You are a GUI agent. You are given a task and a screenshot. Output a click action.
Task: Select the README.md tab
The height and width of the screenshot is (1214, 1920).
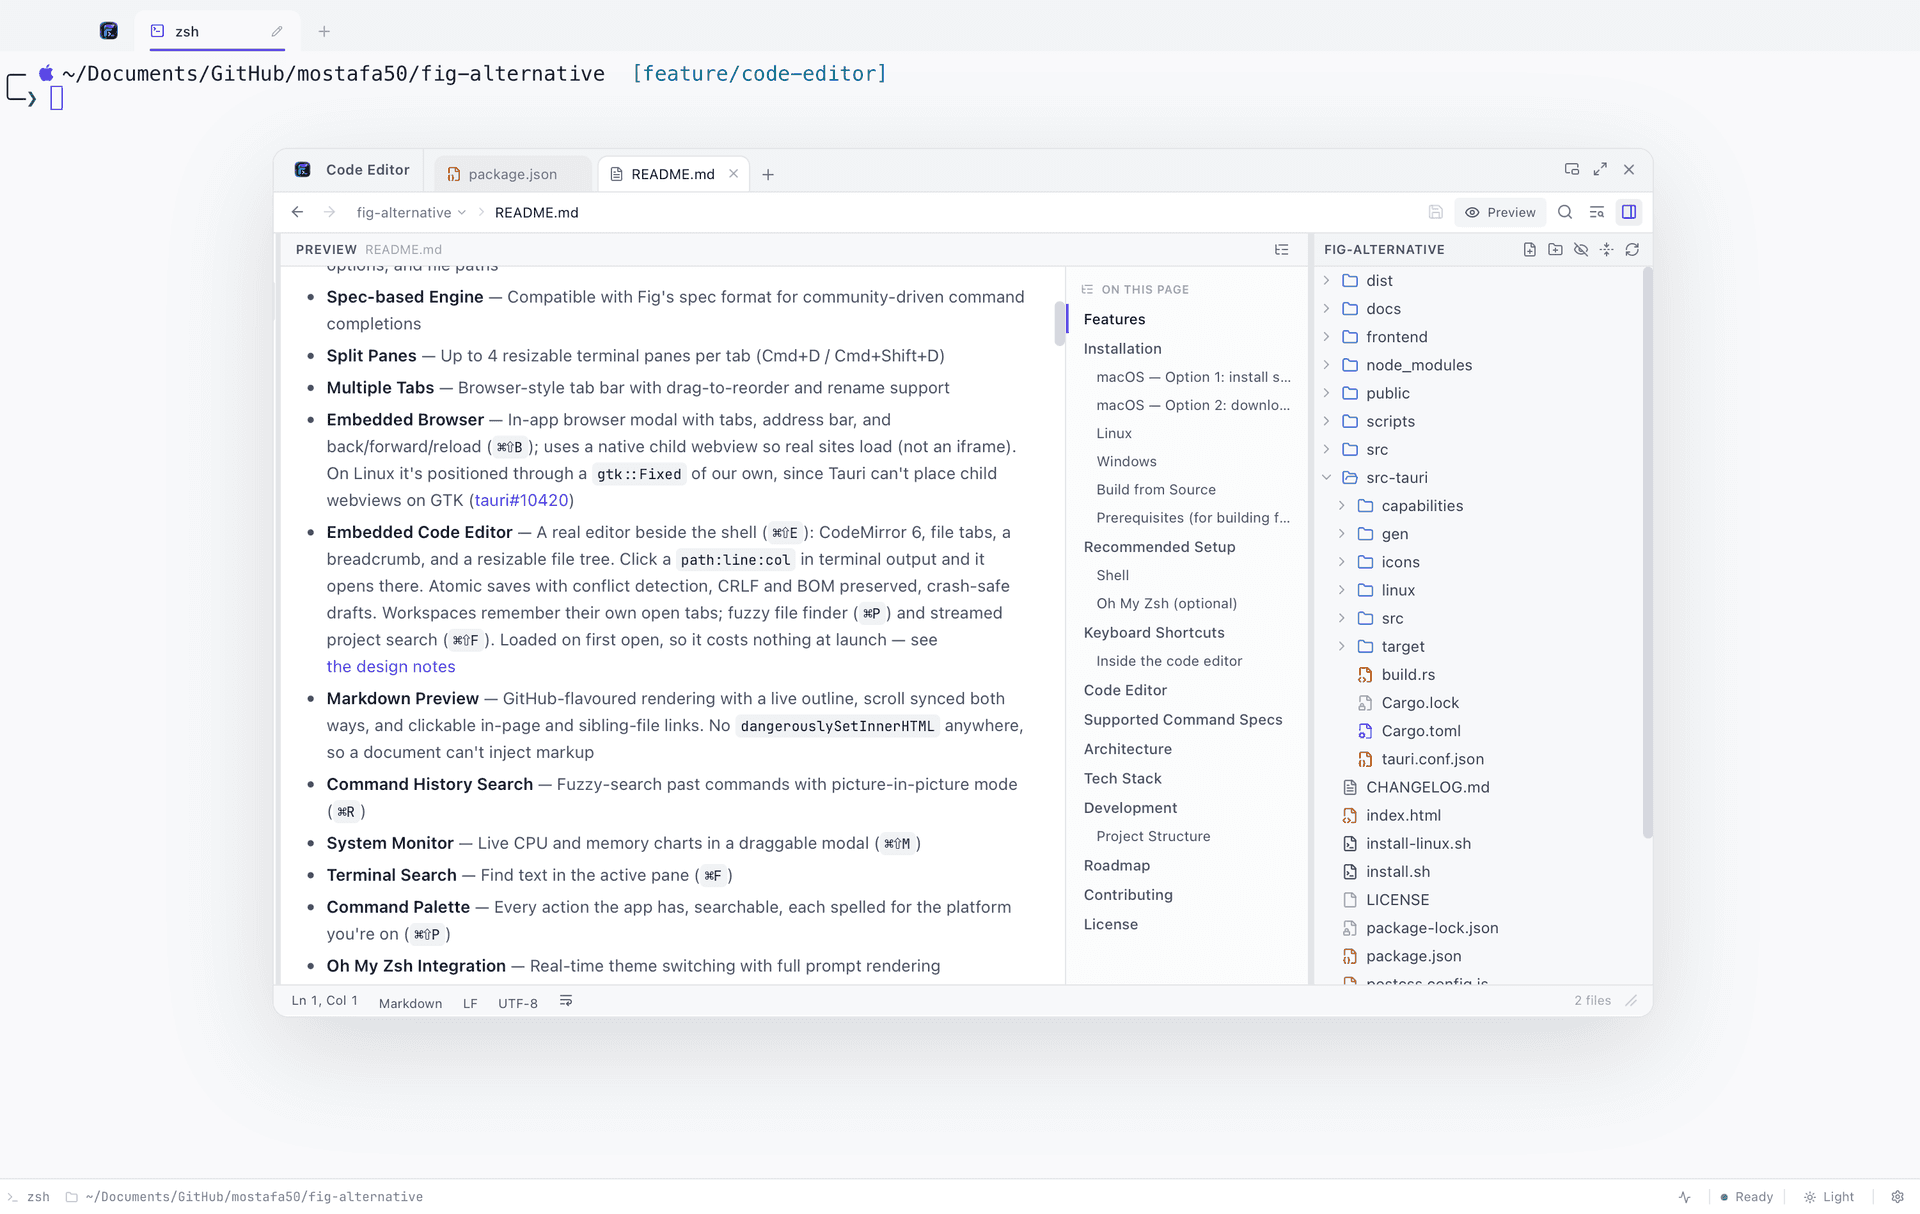pyautogui.click(x=673, y=174)
